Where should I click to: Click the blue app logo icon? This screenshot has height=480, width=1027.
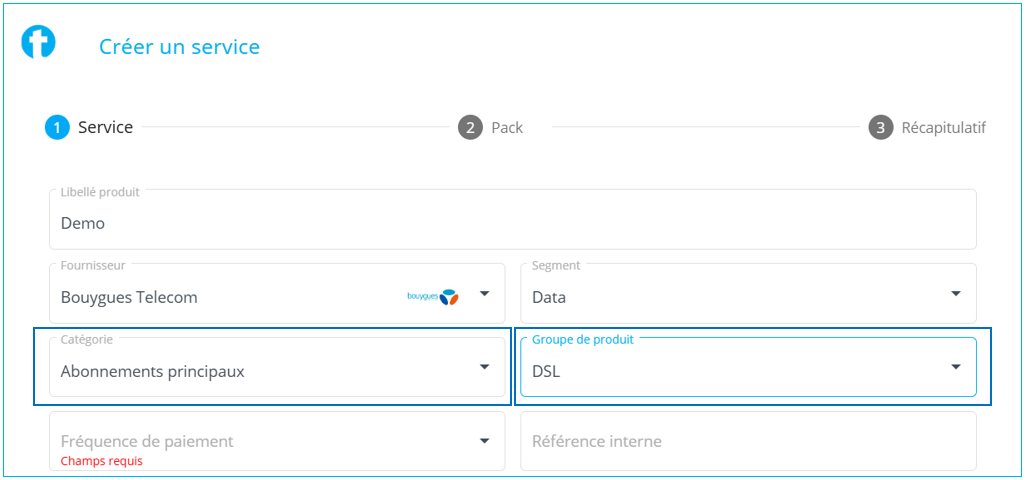click(x=39, y=42)
